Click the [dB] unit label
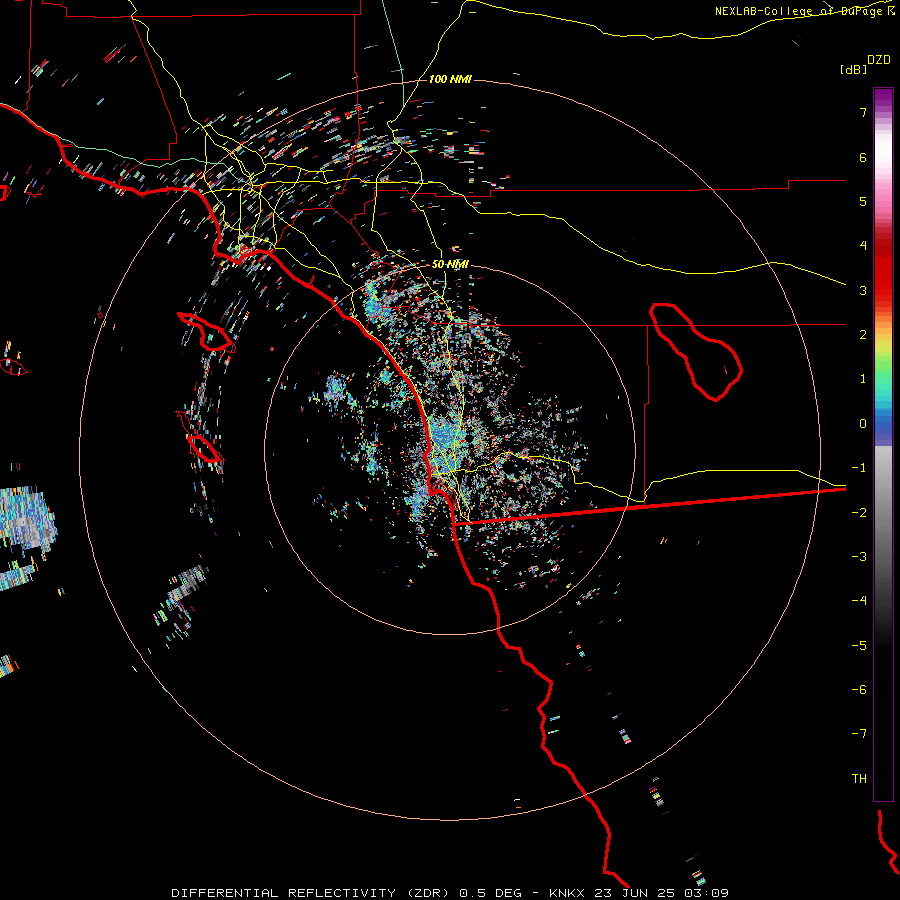Screen dimensions: 900x900 click(853, 69)
